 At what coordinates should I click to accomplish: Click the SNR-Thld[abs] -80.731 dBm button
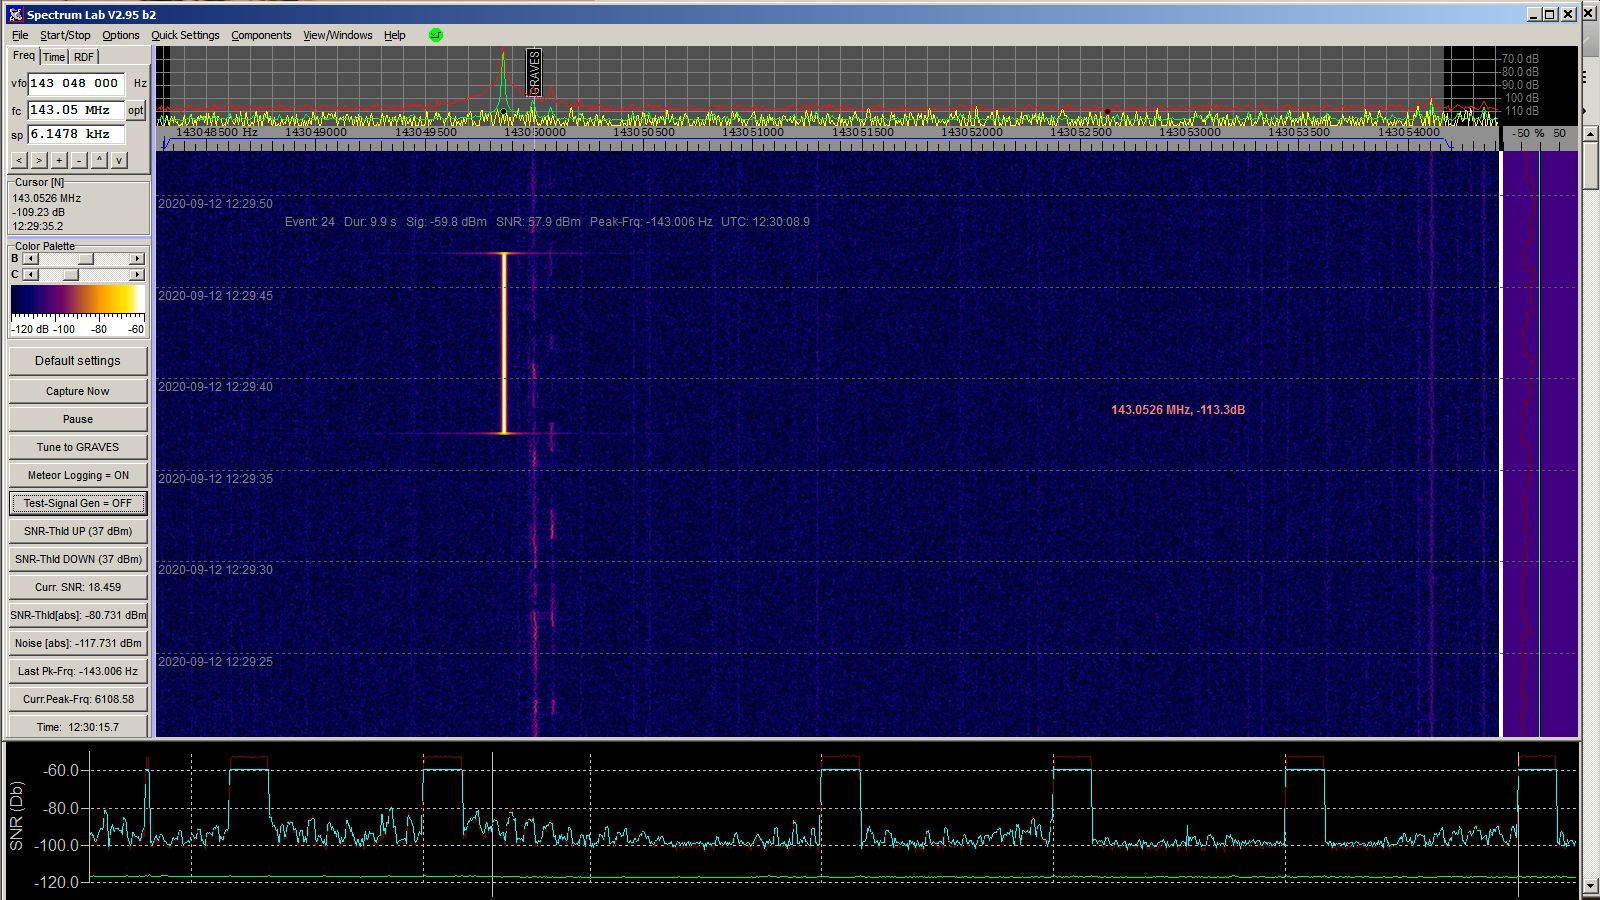pyautogui.click(x=78, y=615)
